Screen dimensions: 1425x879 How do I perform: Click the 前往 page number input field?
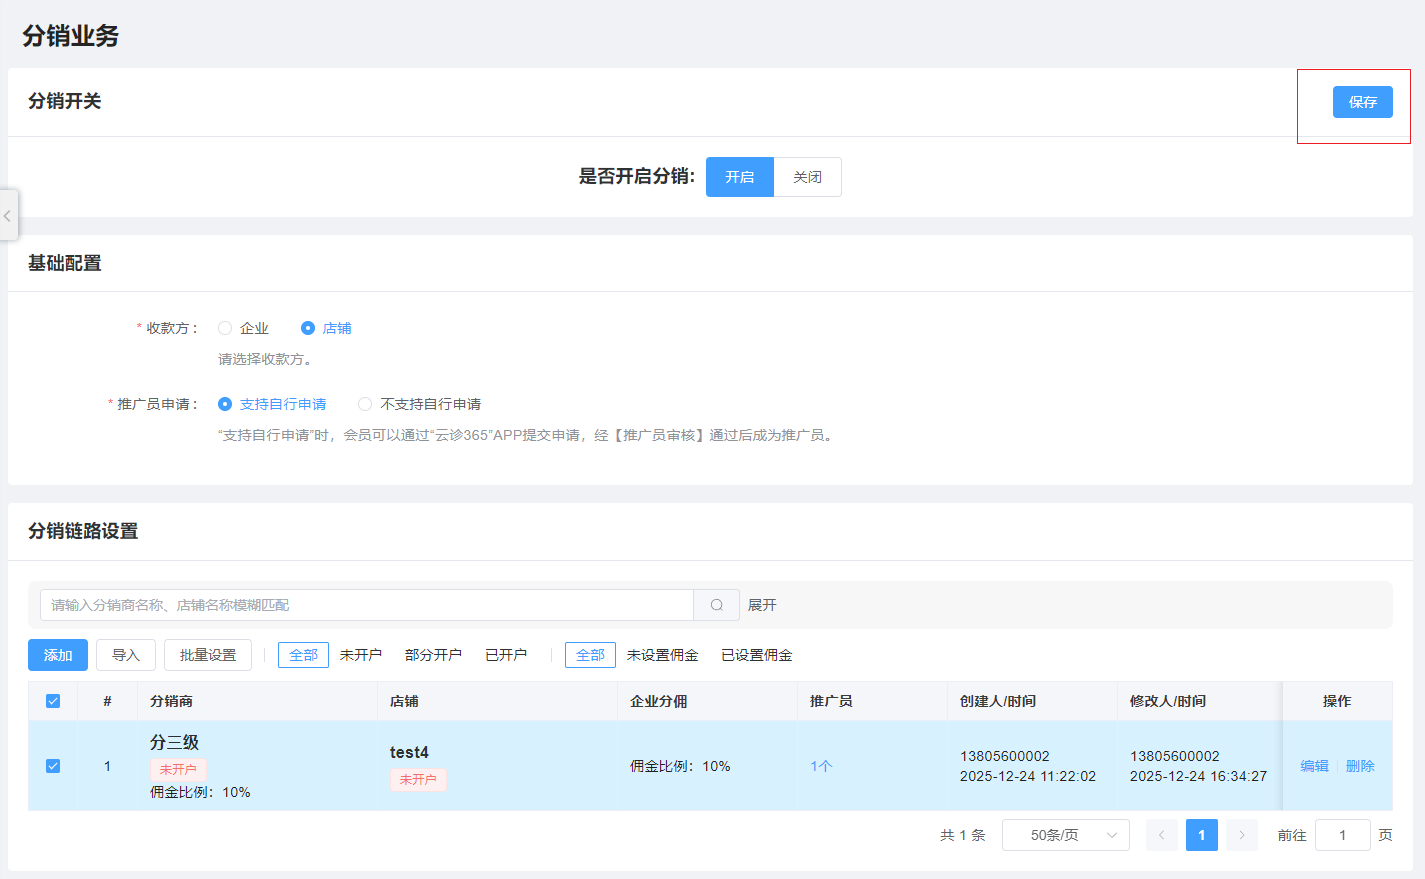1342,835
